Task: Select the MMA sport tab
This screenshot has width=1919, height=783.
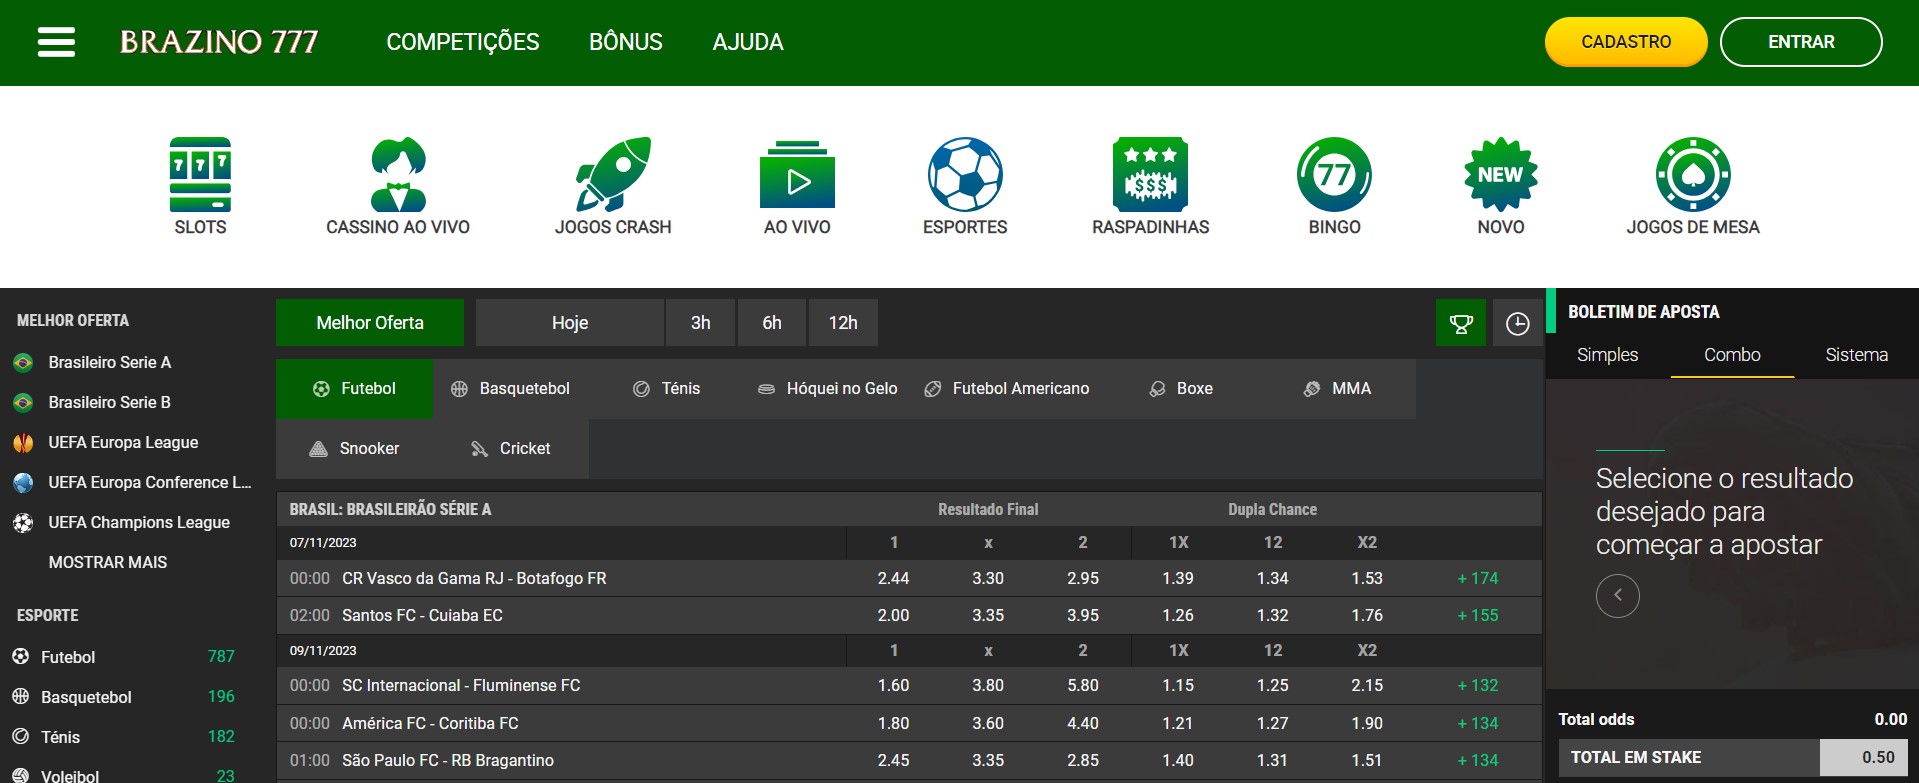Action: point(1337,388)
